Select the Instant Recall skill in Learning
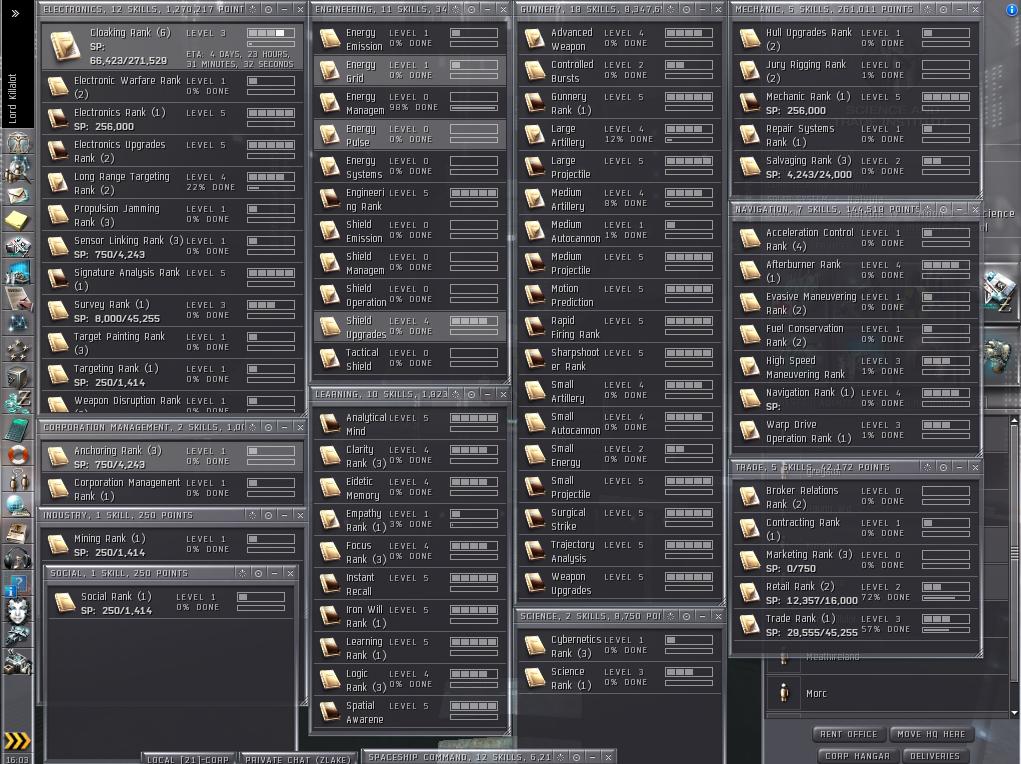 (410, 584)
